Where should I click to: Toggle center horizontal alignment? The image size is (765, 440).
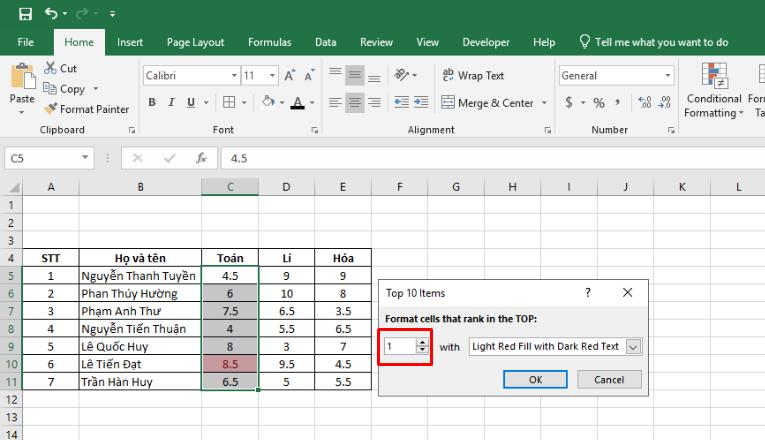pyautogui.click(x=355, y=102)
